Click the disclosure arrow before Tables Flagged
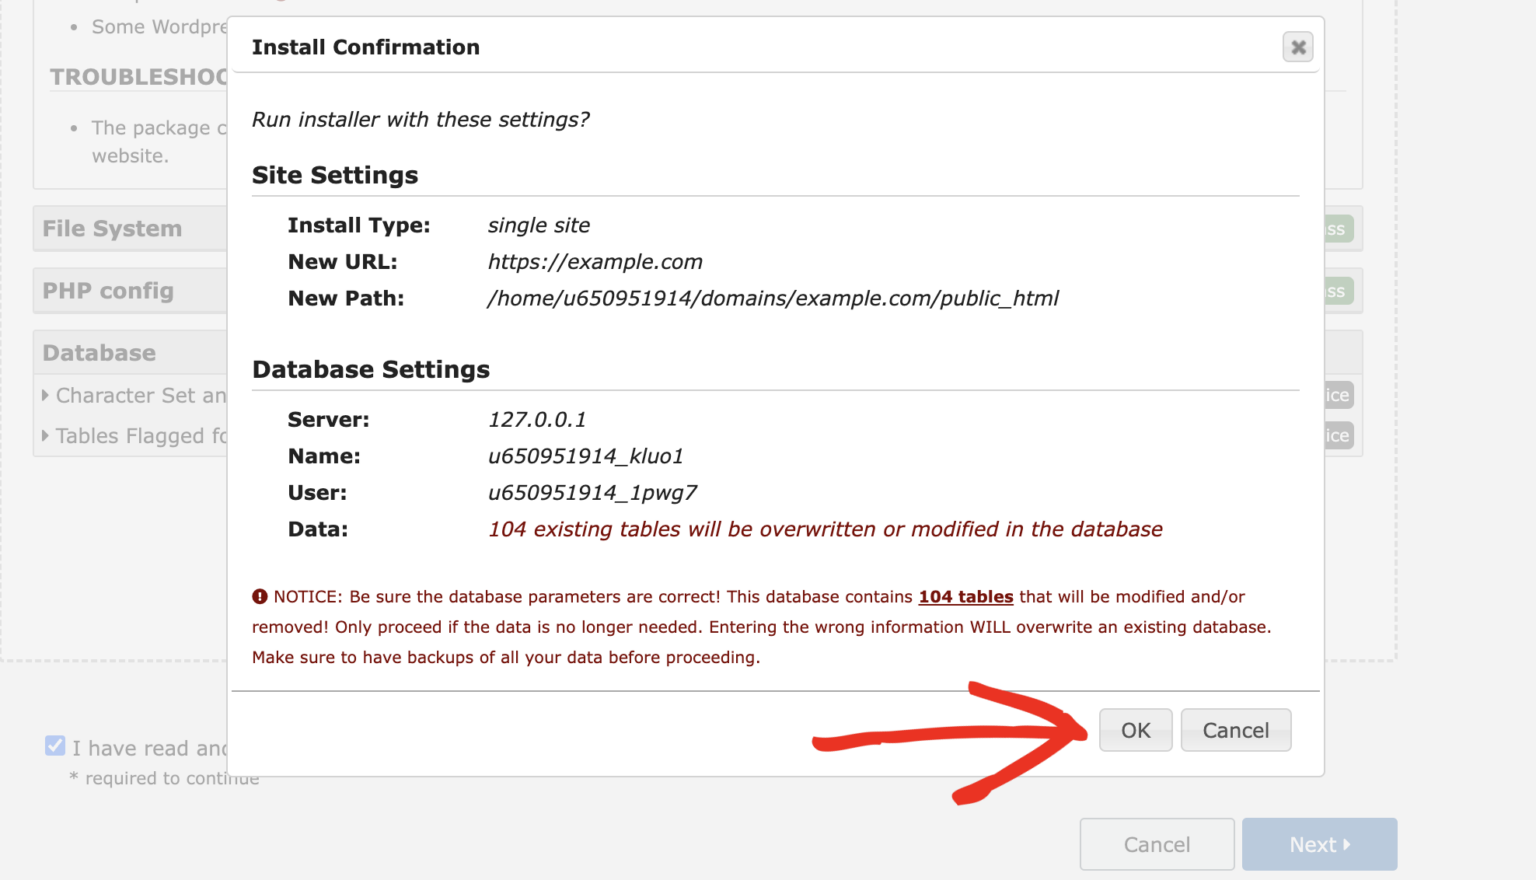1536x880 pixels. [x=46, y=436]
